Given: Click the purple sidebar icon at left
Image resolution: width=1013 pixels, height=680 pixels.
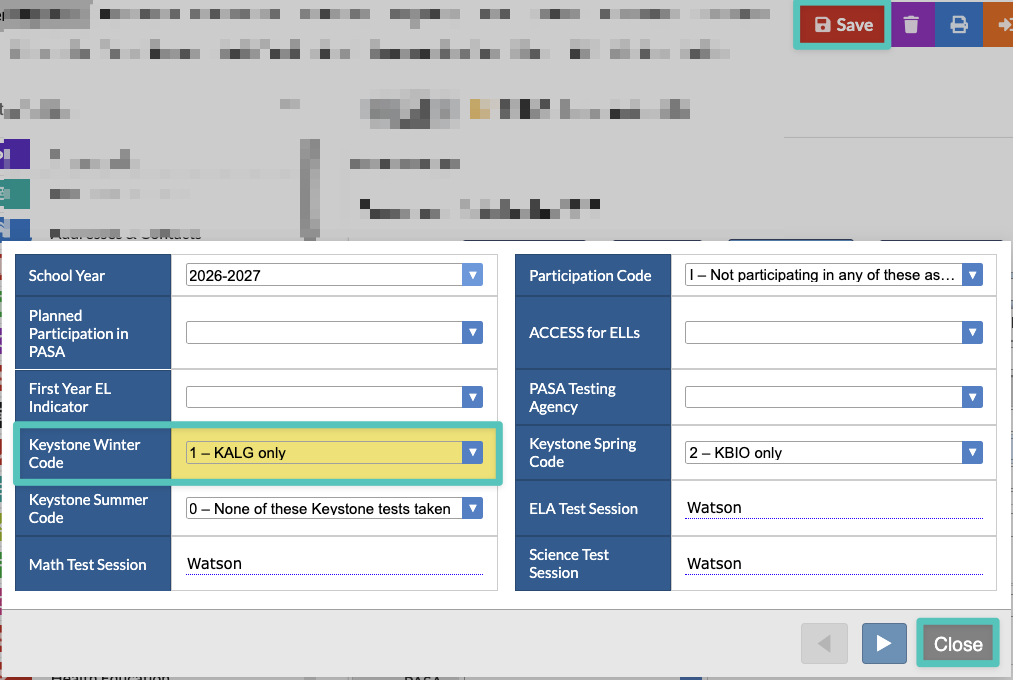Looking at the screenshot, I should click(15, 154).
